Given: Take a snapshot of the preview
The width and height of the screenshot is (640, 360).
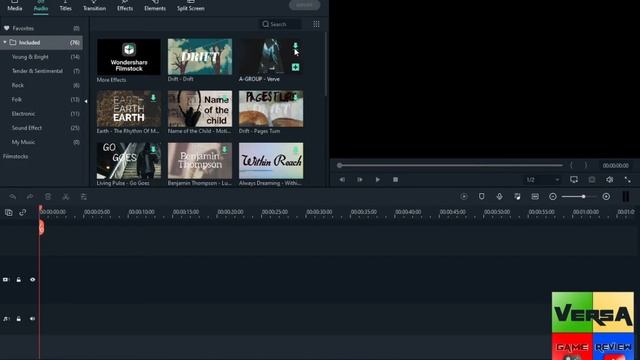Looking at the screenshot, I should [592, 180].
